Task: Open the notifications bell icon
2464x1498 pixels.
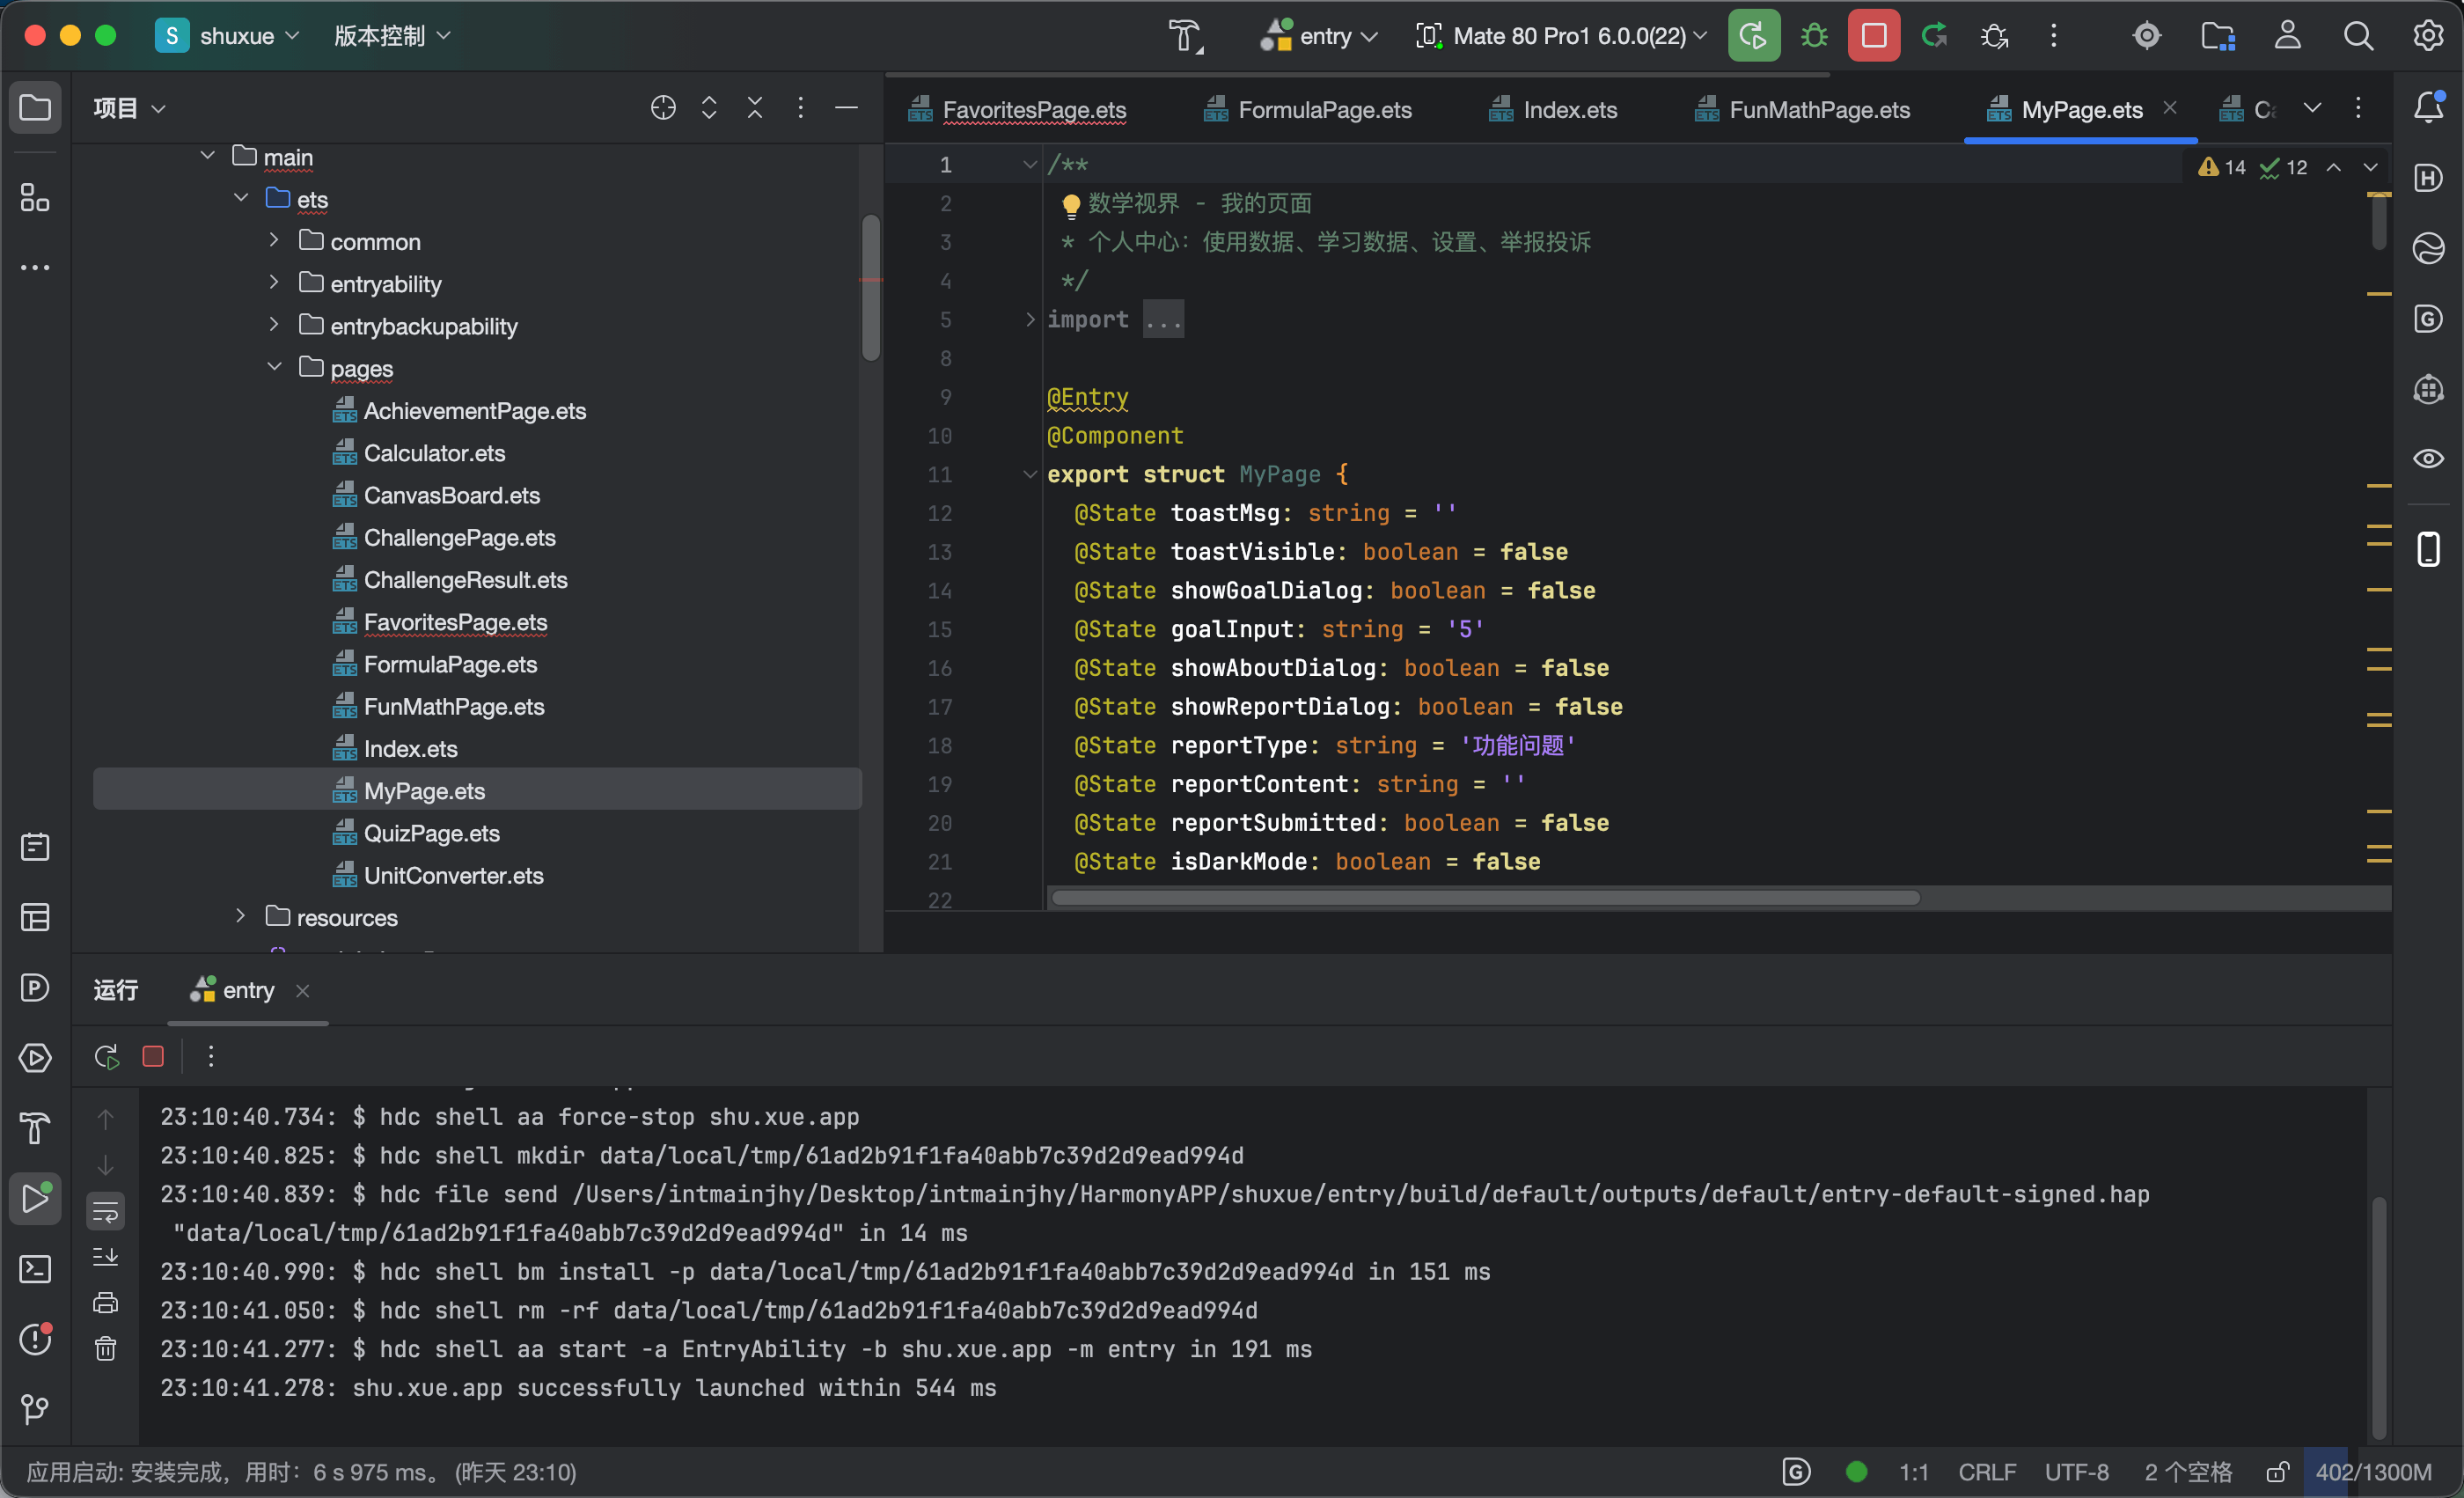Action: pyautogui.click(x=2428, y=107)
